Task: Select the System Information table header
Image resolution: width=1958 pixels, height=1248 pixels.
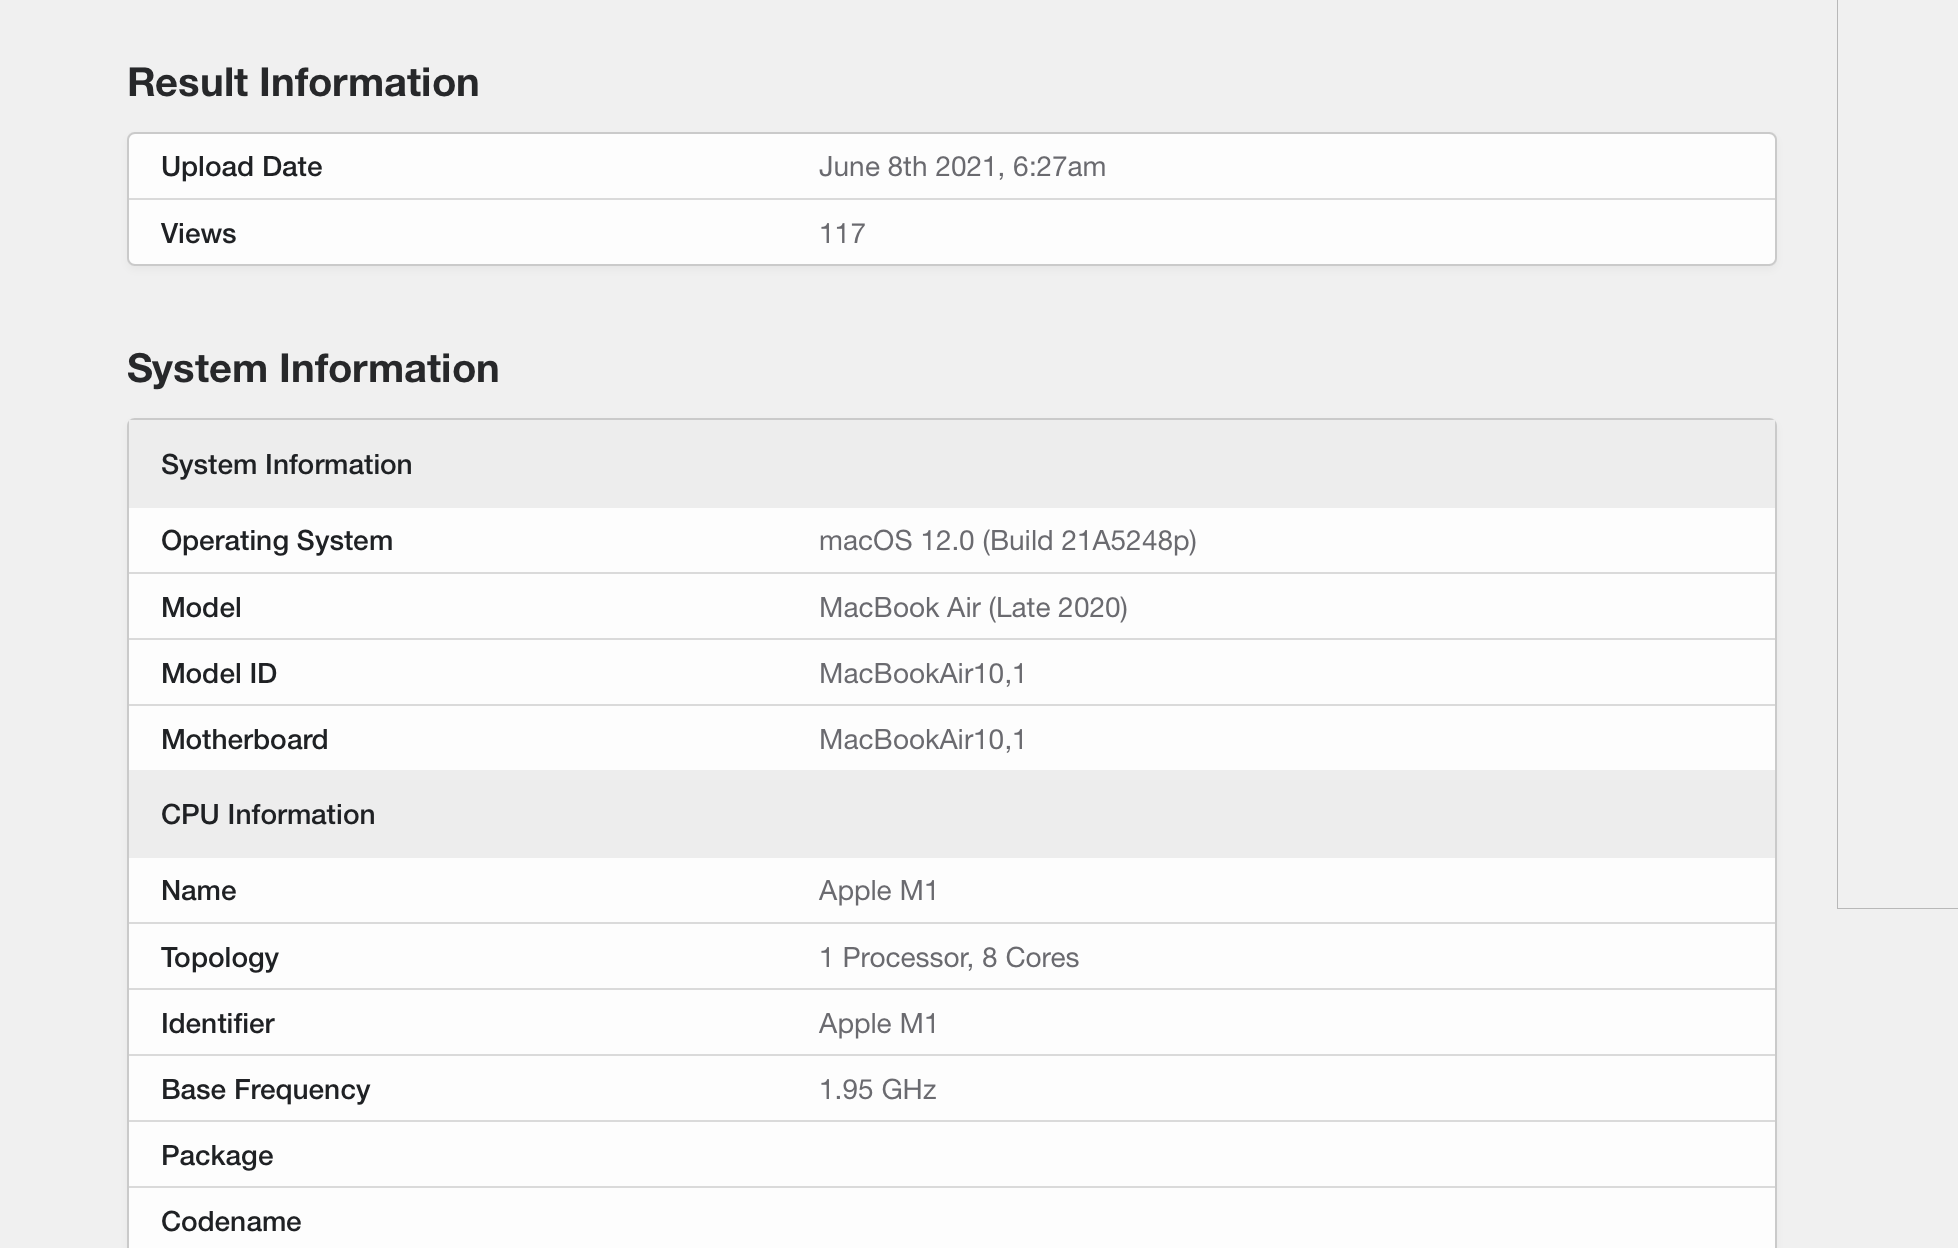Action: coord(287,463)
